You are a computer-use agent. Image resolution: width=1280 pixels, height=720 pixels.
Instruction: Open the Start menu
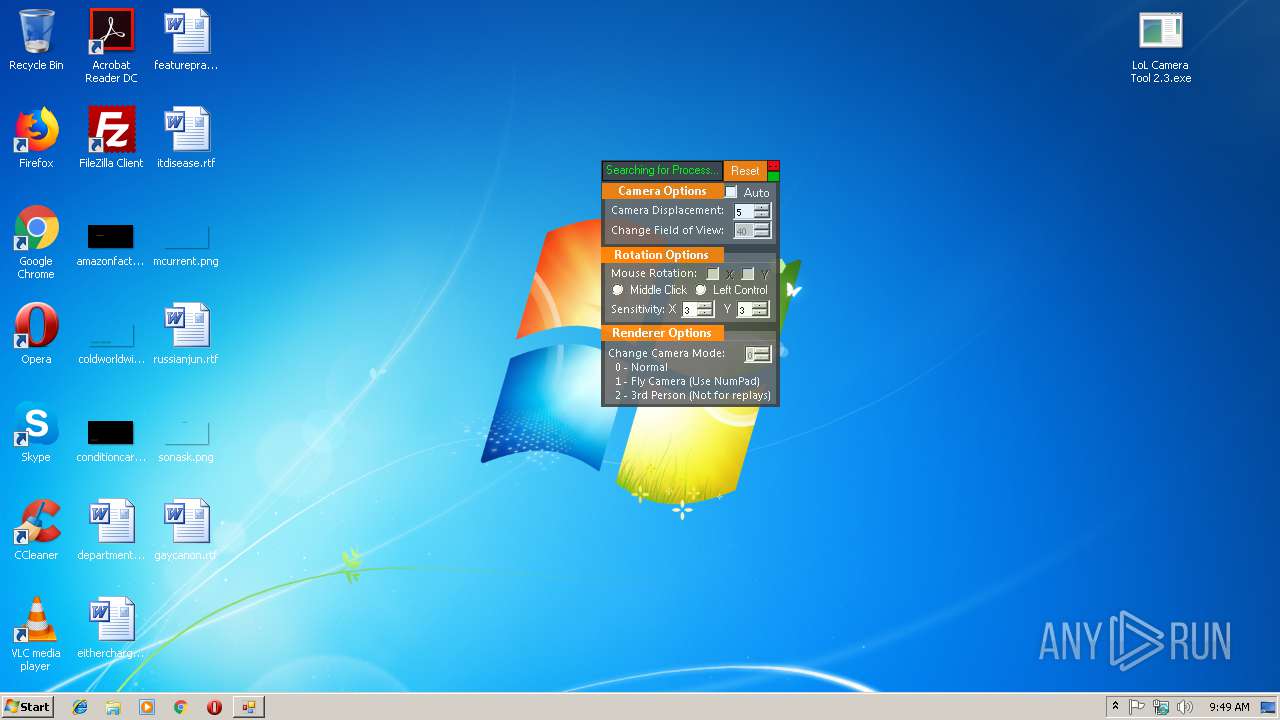(x=28, y=707)
